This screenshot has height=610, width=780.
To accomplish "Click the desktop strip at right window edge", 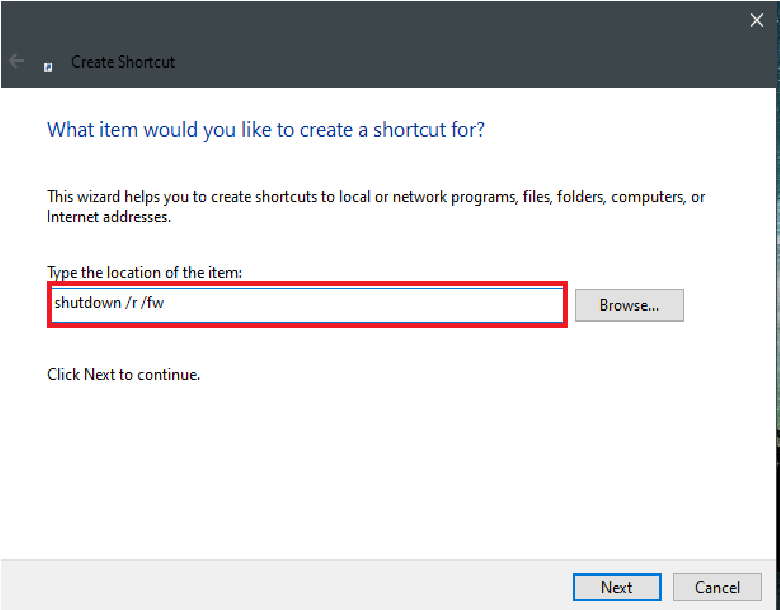I will click(x=778, y=299).
